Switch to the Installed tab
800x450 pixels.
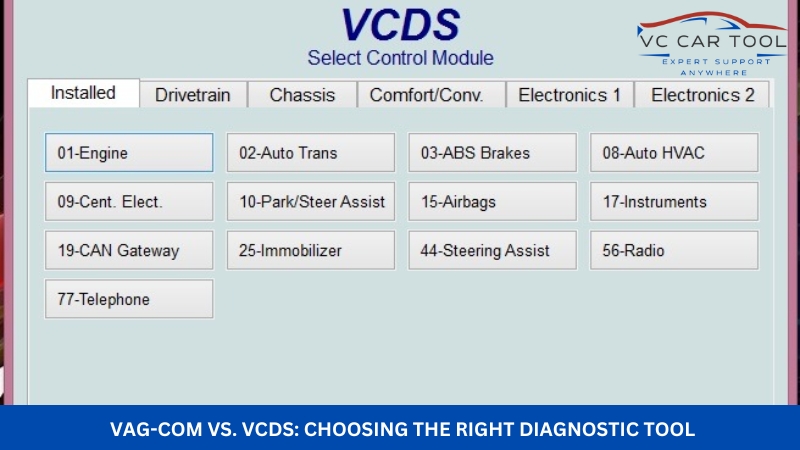pos(83,93)
